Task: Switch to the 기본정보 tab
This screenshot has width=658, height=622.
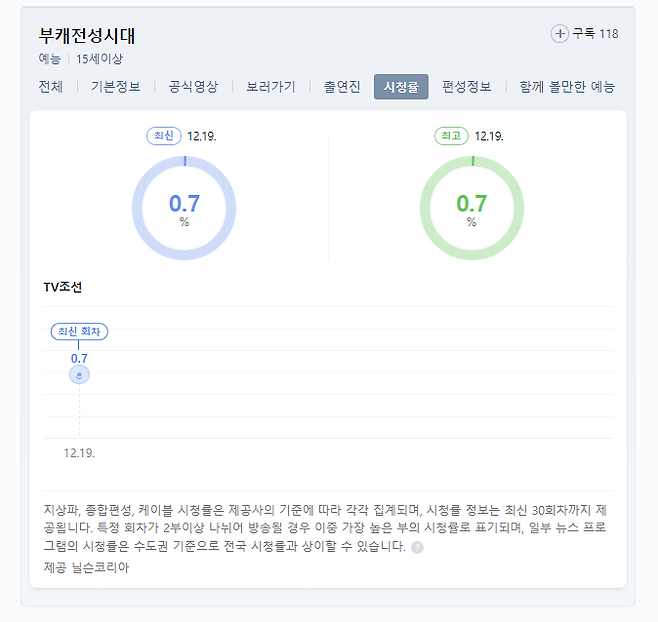Action: (x=116, y=87)
